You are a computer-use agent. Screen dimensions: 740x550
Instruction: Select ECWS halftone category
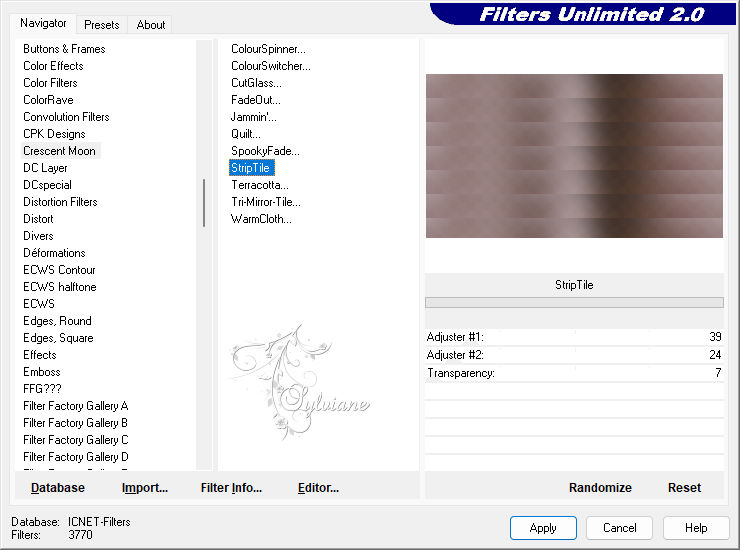click(x=60, y=287)
